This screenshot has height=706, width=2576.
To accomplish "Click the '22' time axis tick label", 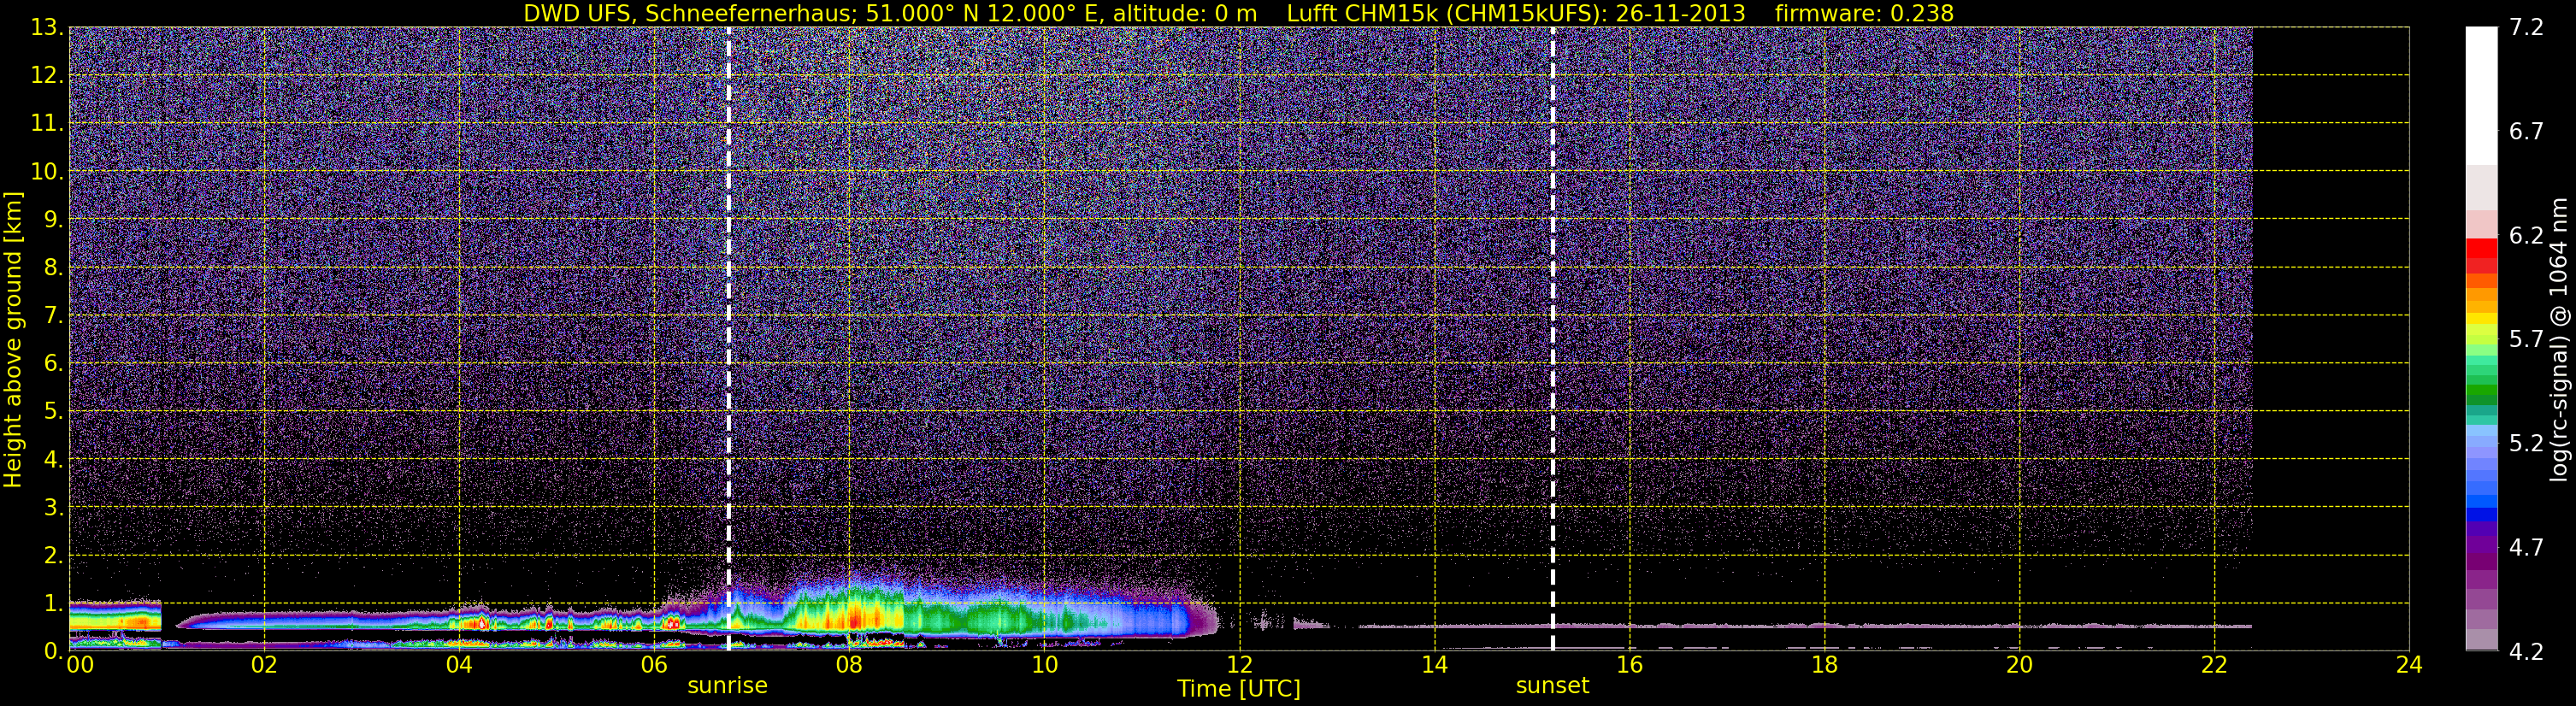I will tap(2214, 665).
